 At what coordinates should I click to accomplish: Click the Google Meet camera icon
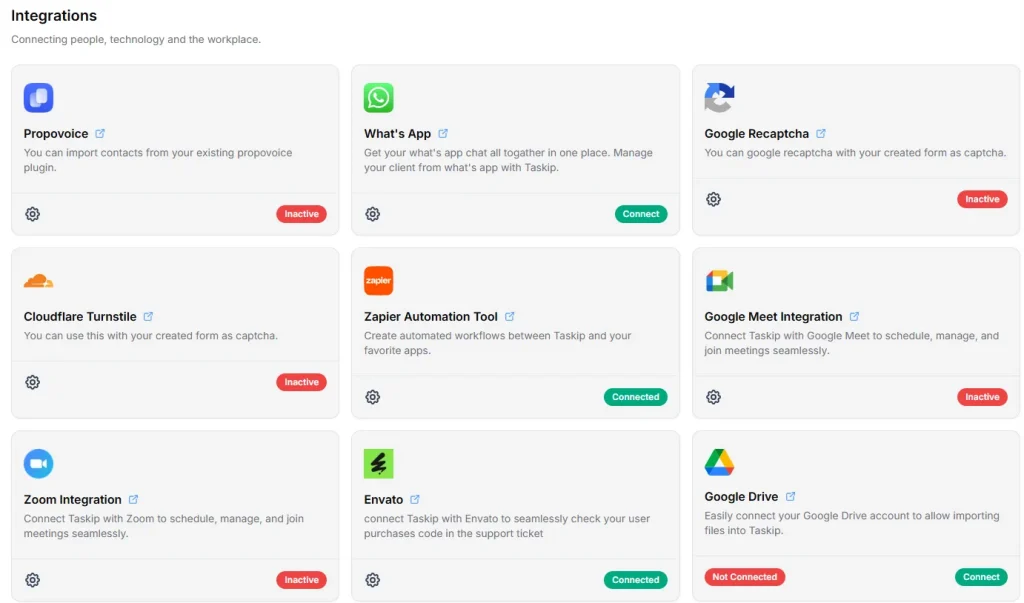pyautogui.click(x=719, y=281)
